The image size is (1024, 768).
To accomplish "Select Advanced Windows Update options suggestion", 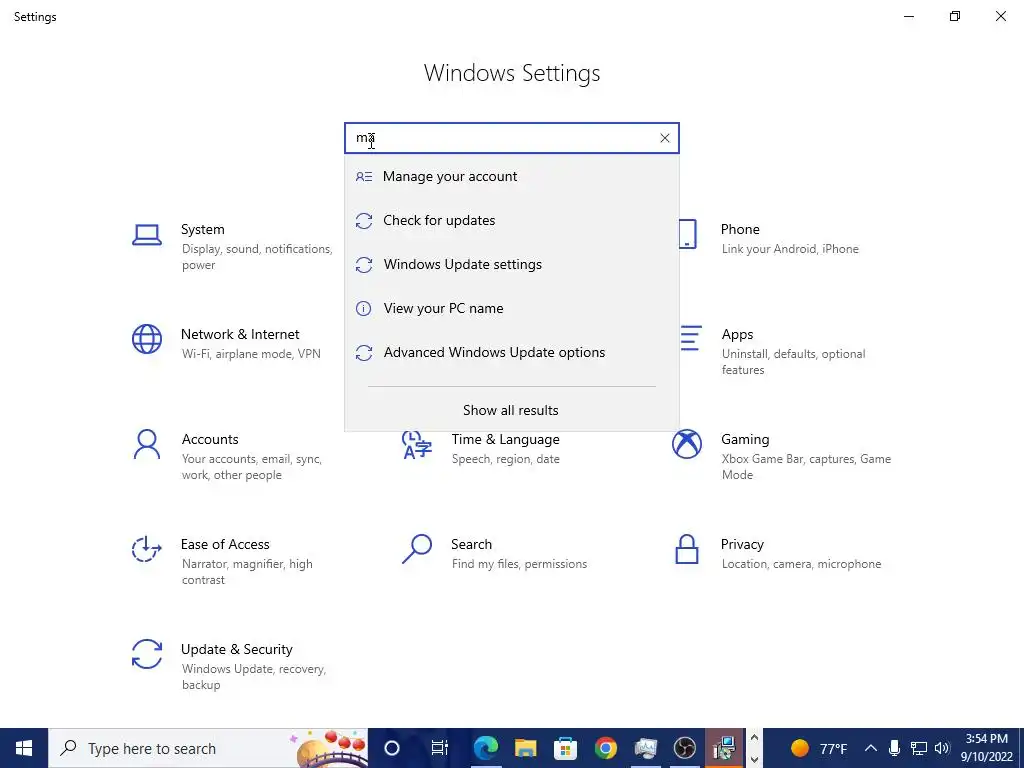I will click(x=512, y=353).
